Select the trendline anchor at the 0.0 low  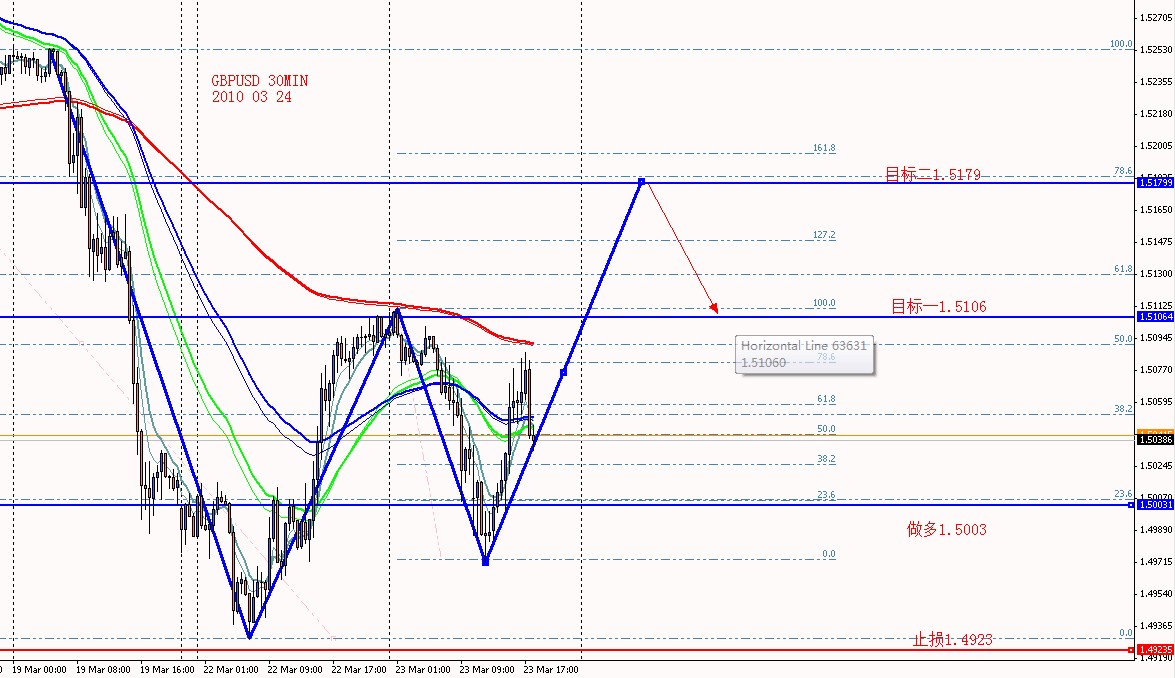pyautogui.click(x=486, y=561)
